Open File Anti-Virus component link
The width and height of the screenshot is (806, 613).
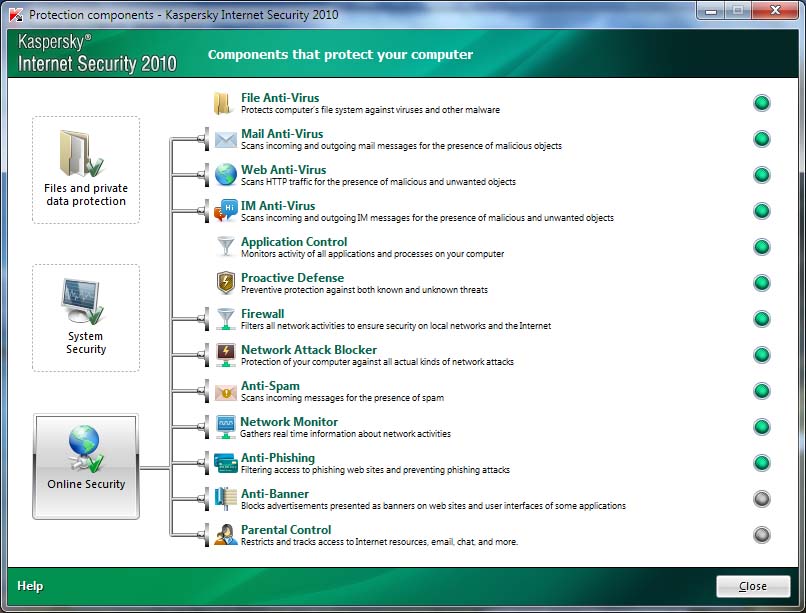(280, 98)
